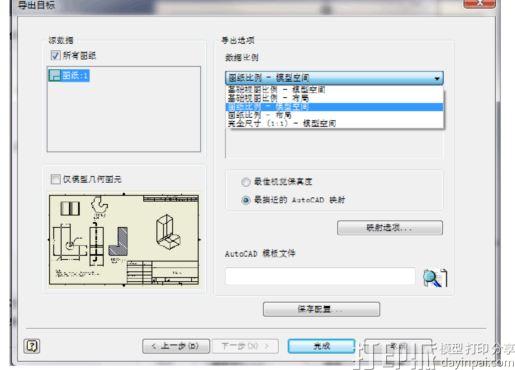Choose 基础视图比例 - 布局 option
This screenshot has height=370, width=515.
point(334,98)
